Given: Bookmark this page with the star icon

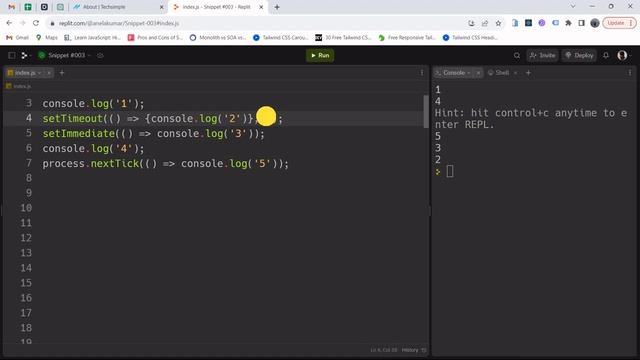Looking at the screenshot, I should 498,23.
